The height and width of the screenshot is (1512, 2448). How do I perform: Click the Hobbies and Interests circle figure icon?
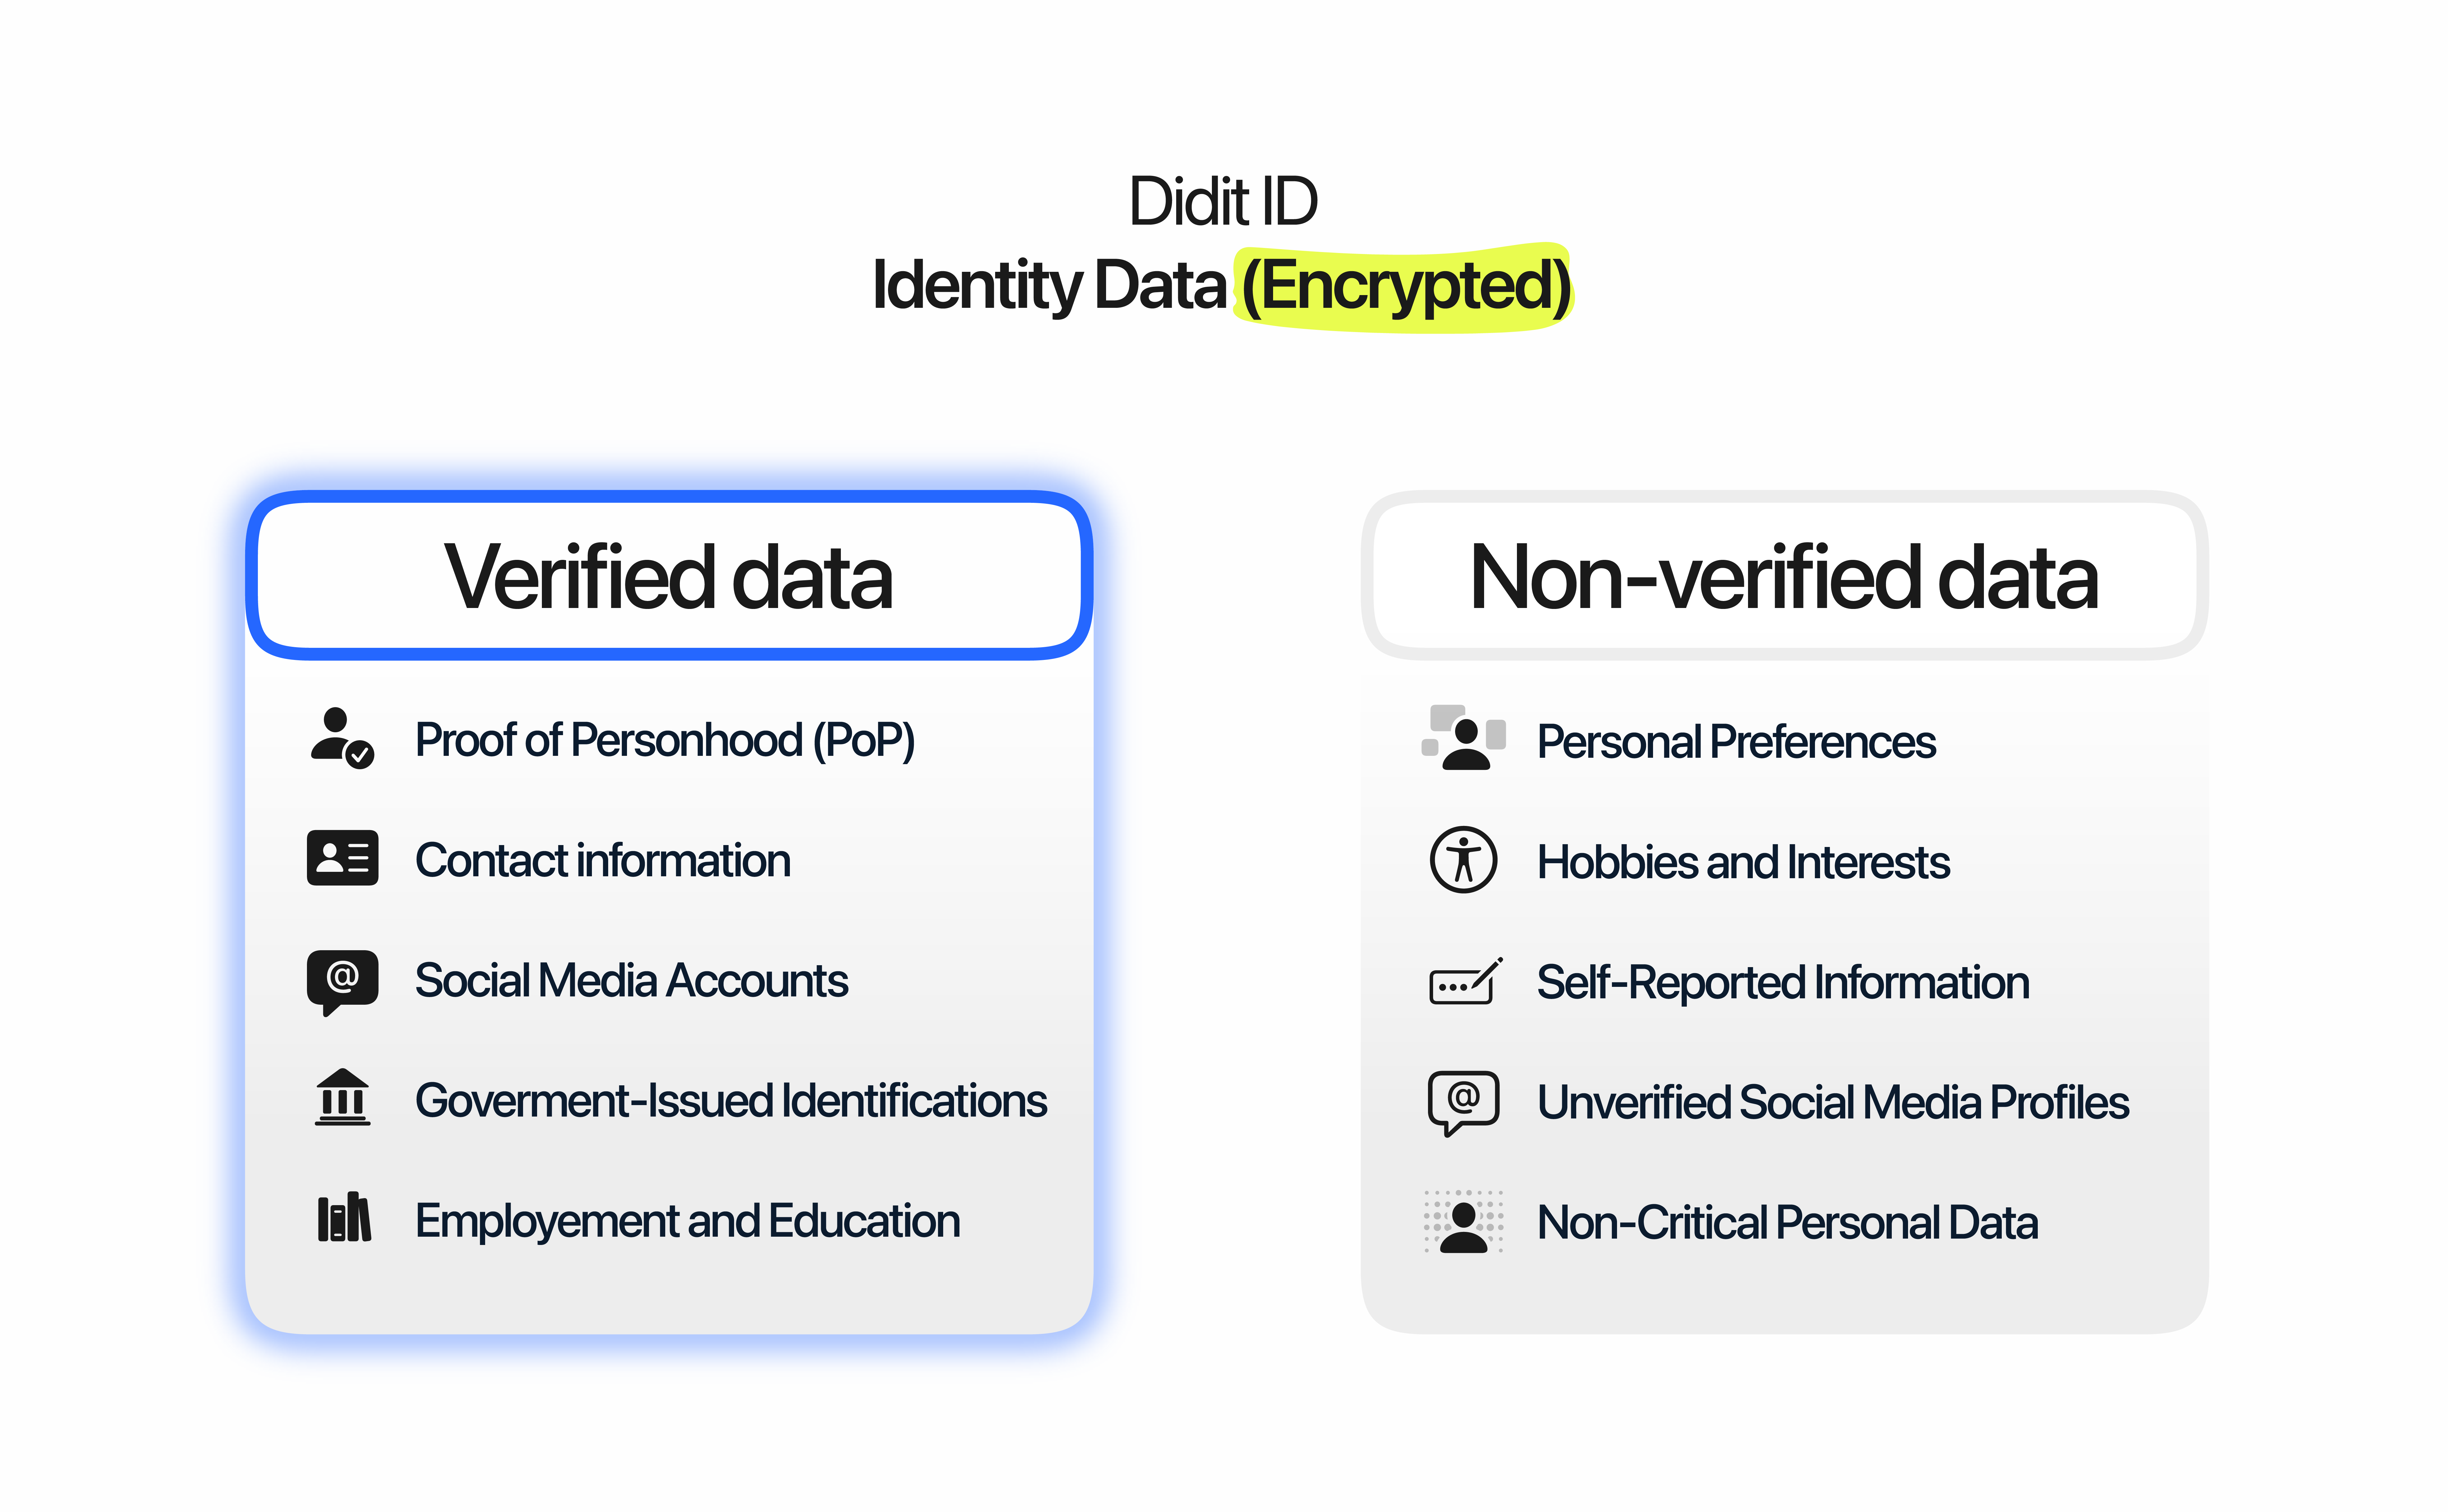[x=1463, y=860]
